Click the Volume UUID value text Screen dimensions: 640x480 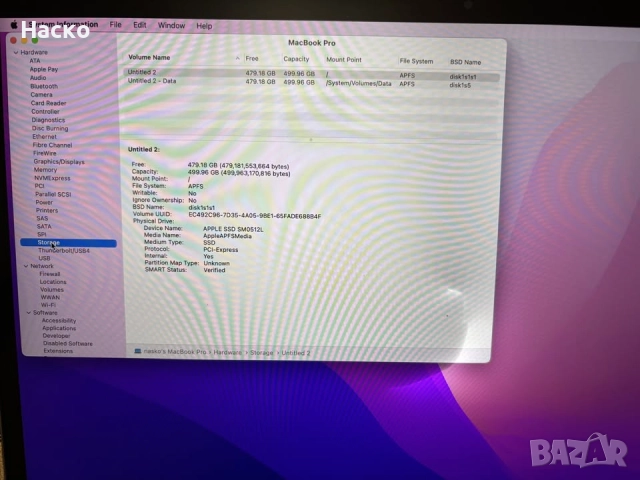(255, 215)
